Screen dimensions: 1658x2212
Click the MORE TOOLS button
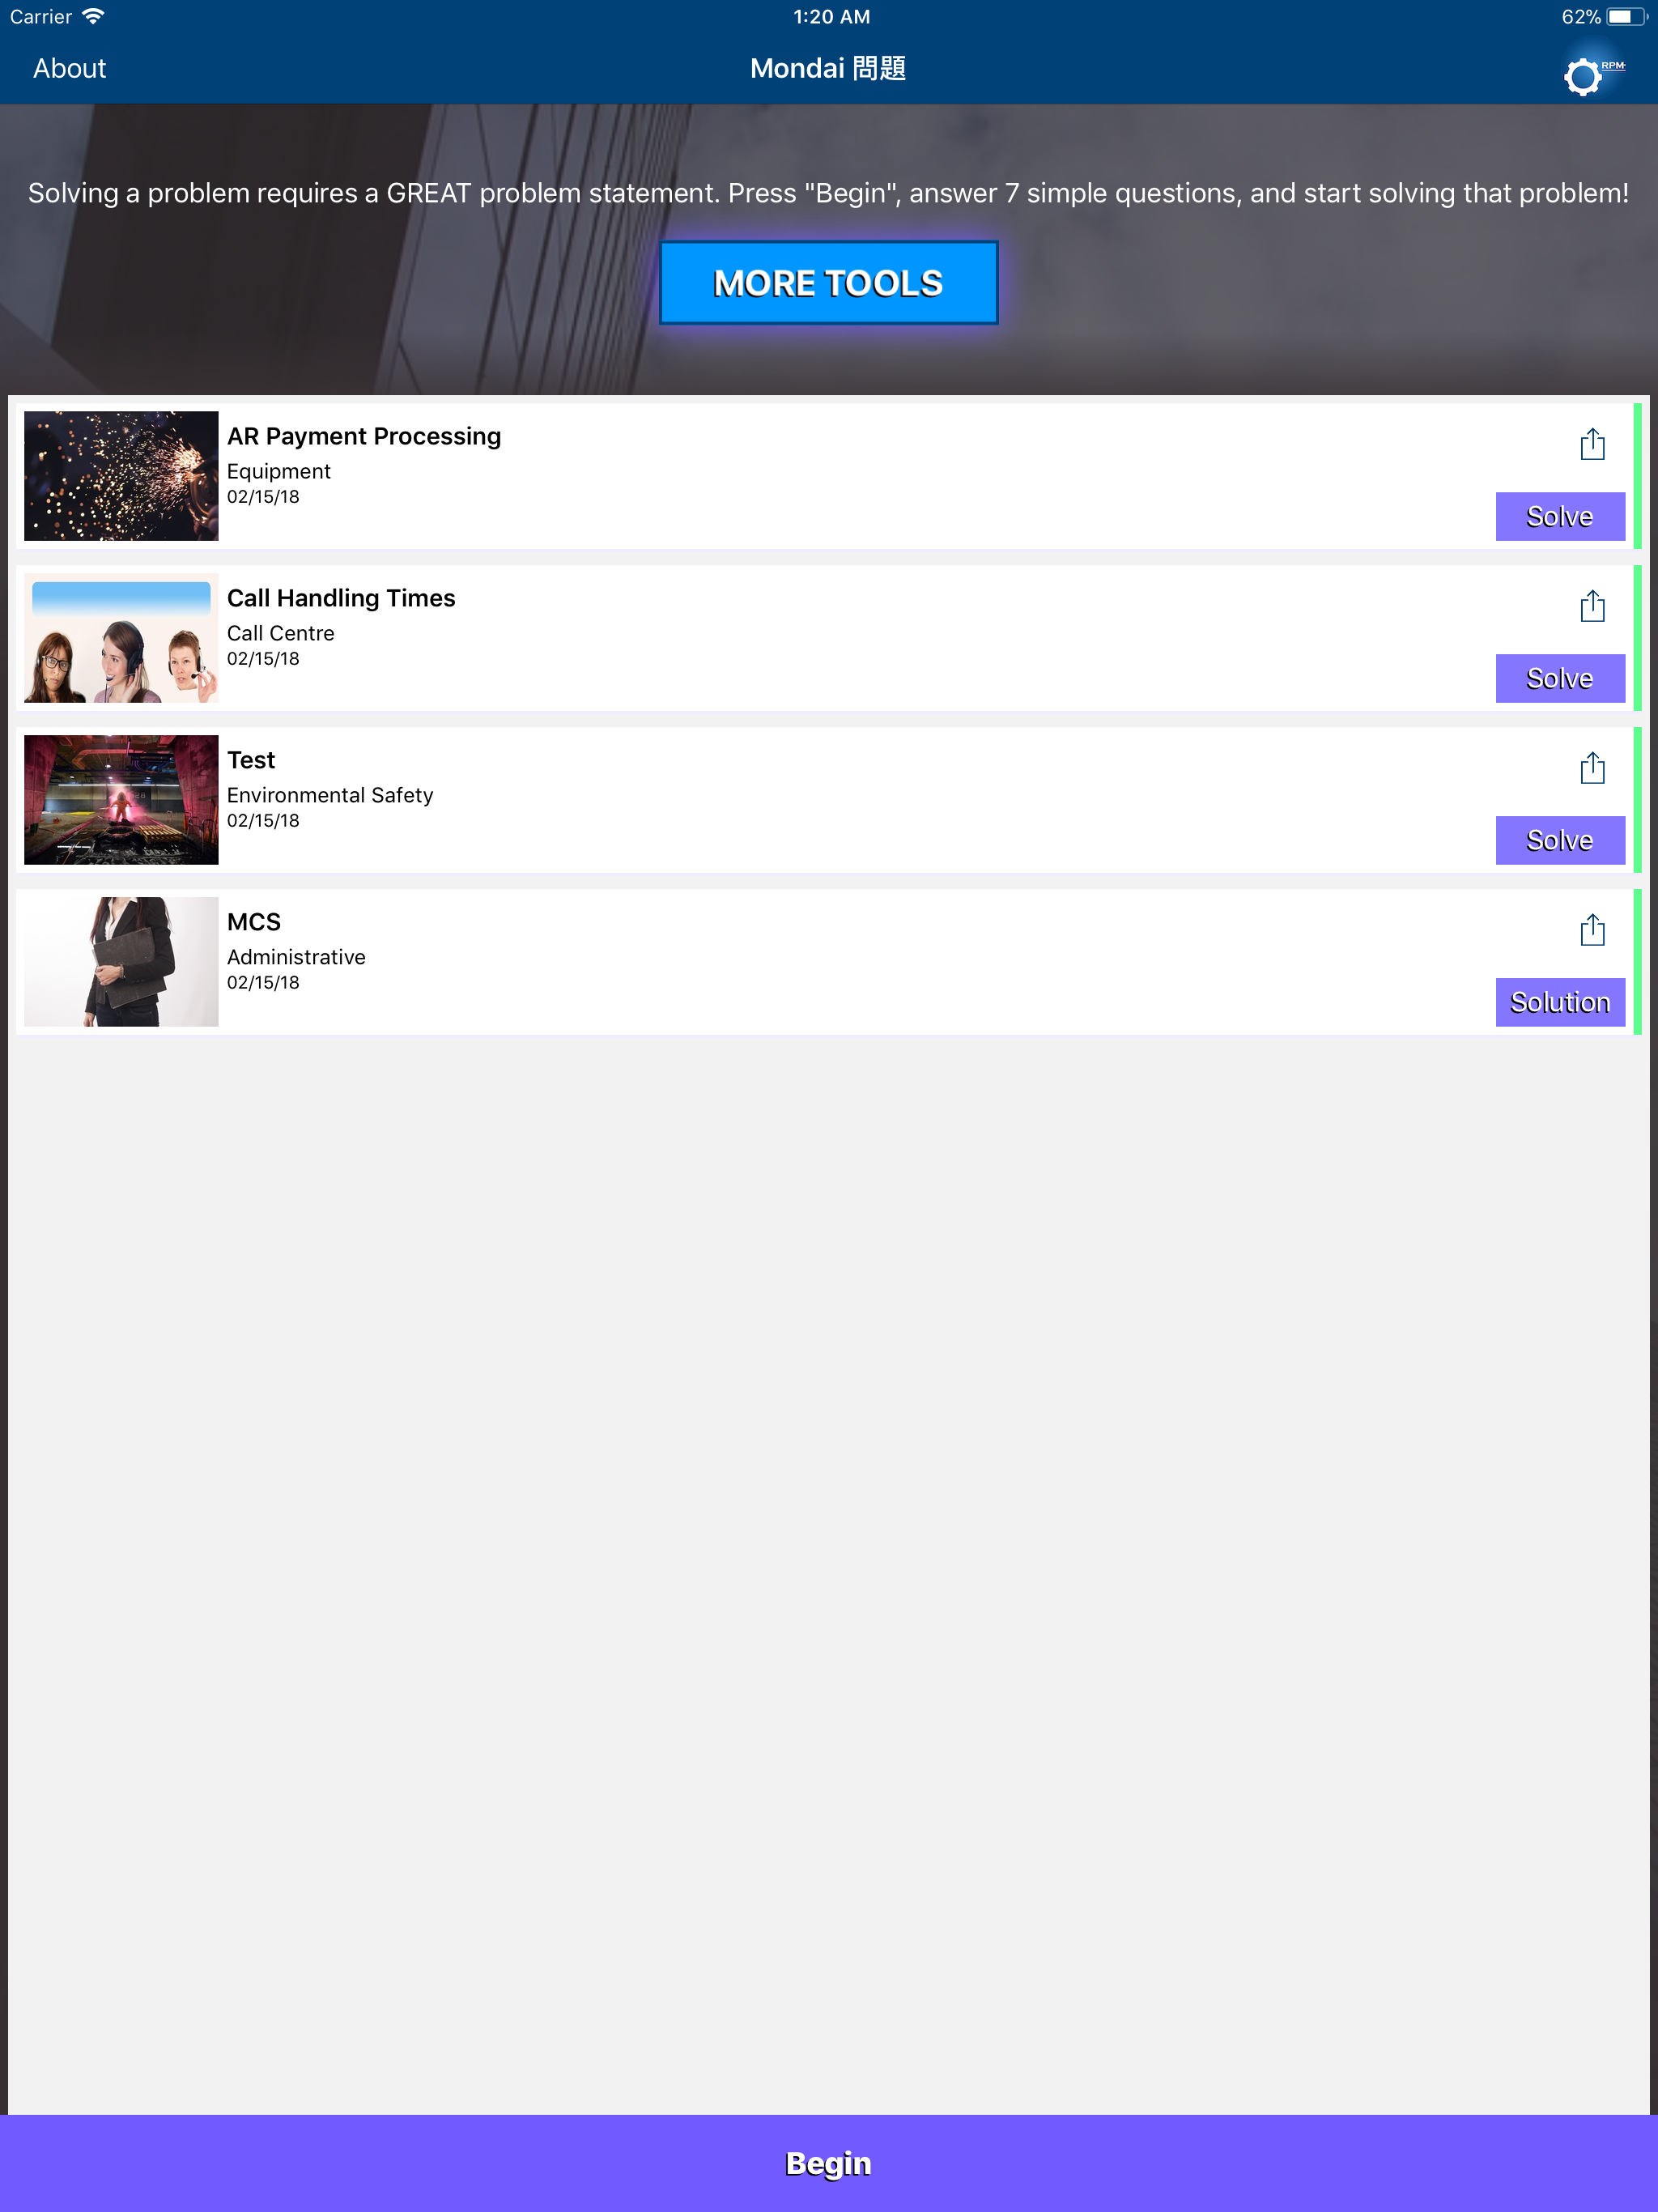coord(828,283)
